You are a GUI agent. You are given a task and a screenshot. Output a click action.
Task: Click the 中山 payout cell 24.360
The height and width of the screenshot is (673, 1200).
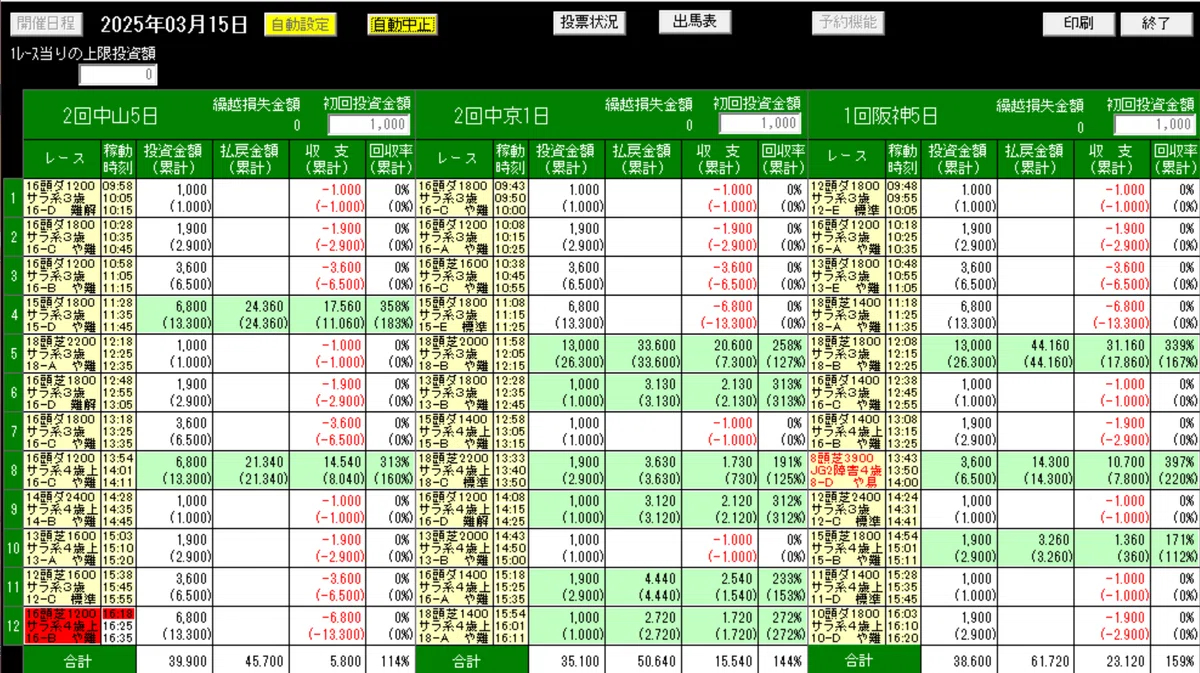251,314
